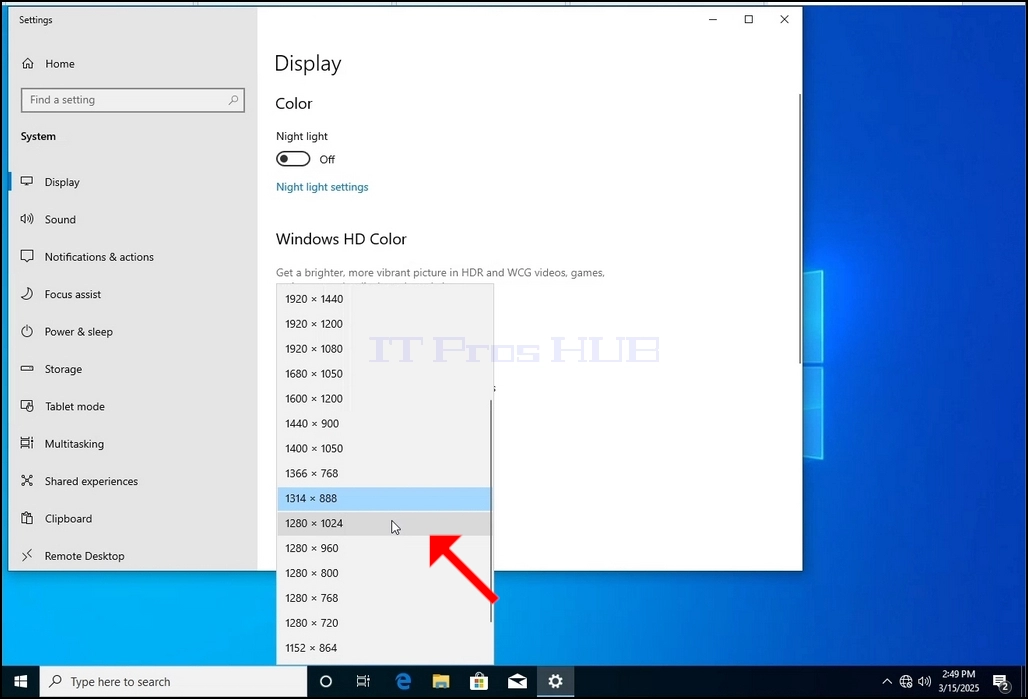
Task: Open the taskbar clock and date
Action: [x=959, y=681]
